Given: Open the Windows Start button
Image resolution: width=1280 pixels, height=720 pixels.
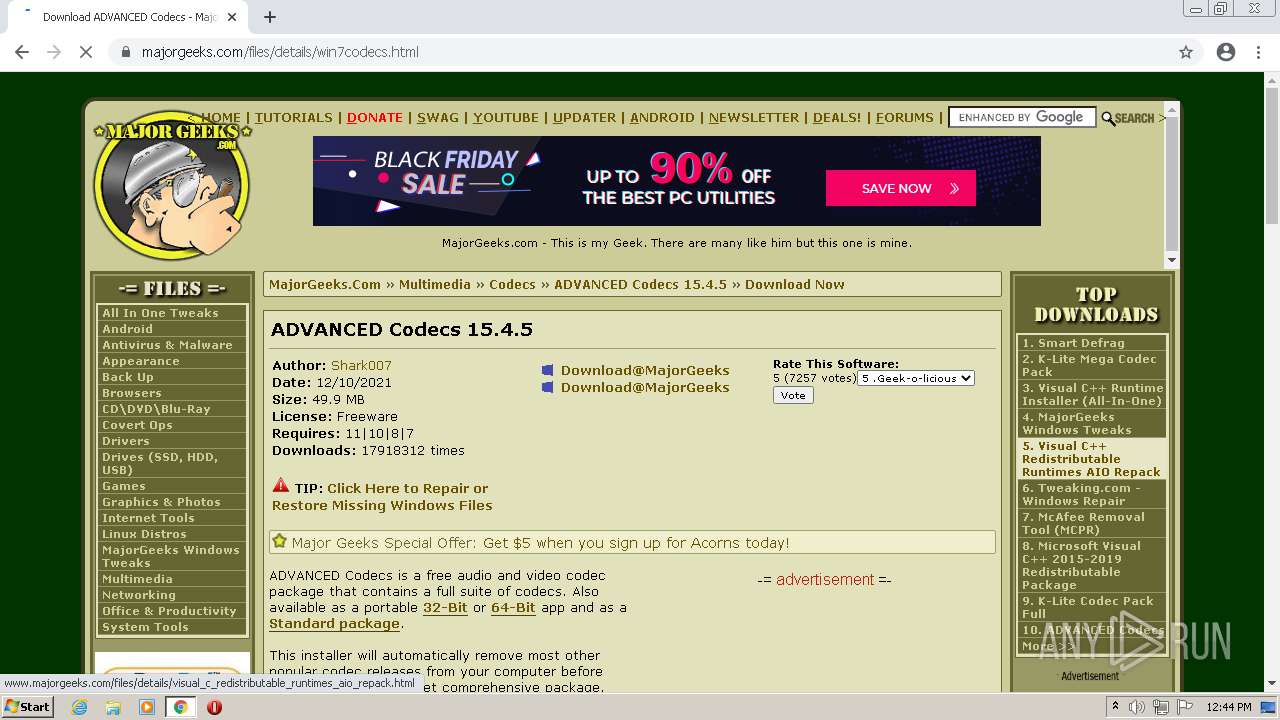Looking at the screenshot, I should pos(27,707).
